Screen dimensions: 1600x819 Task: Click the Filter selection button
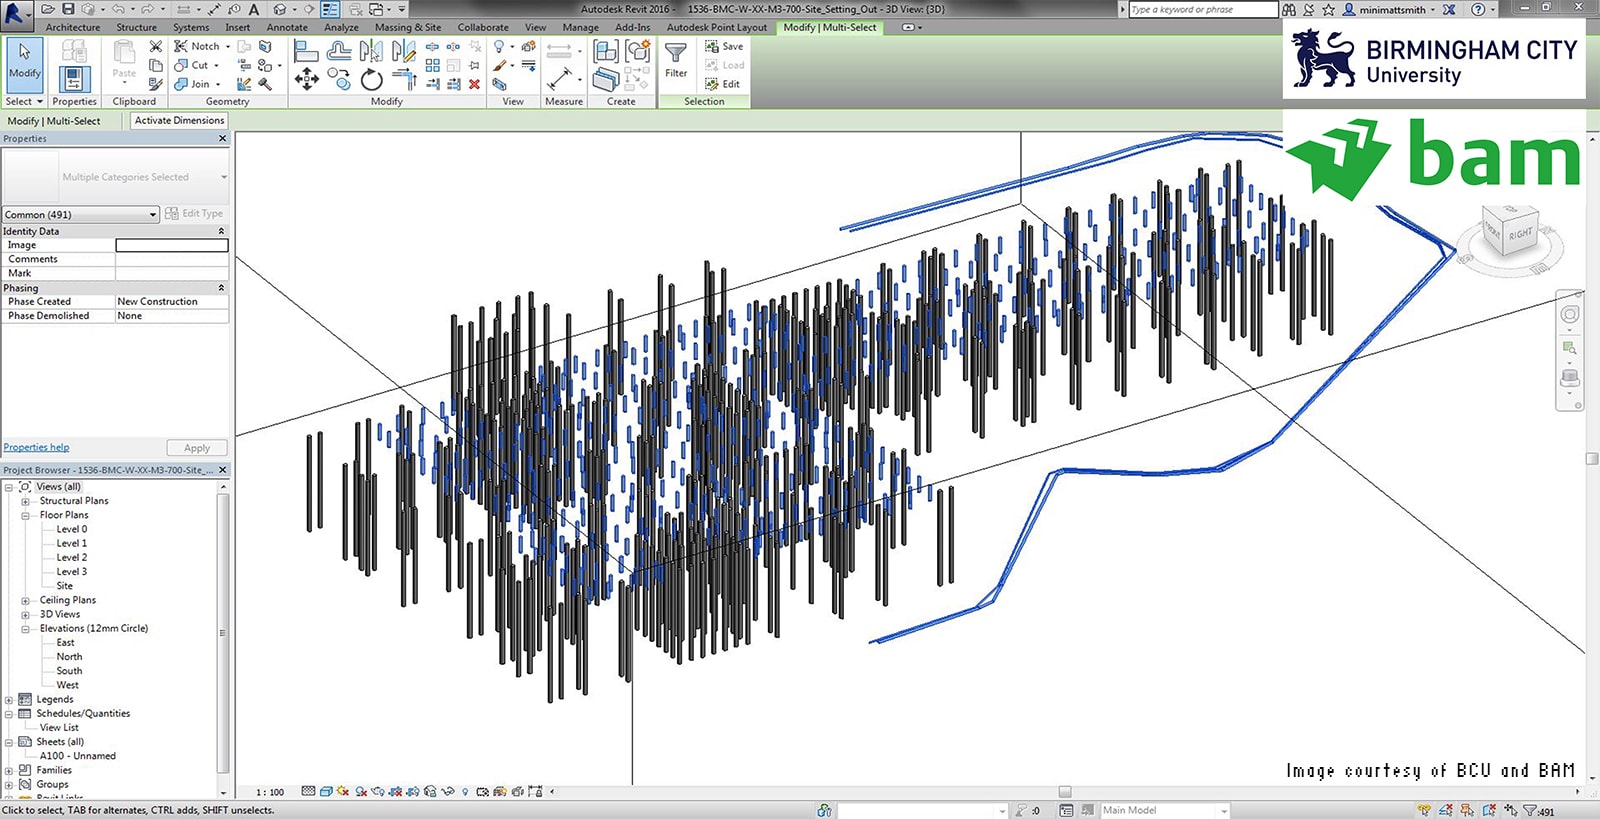(676, 60)
